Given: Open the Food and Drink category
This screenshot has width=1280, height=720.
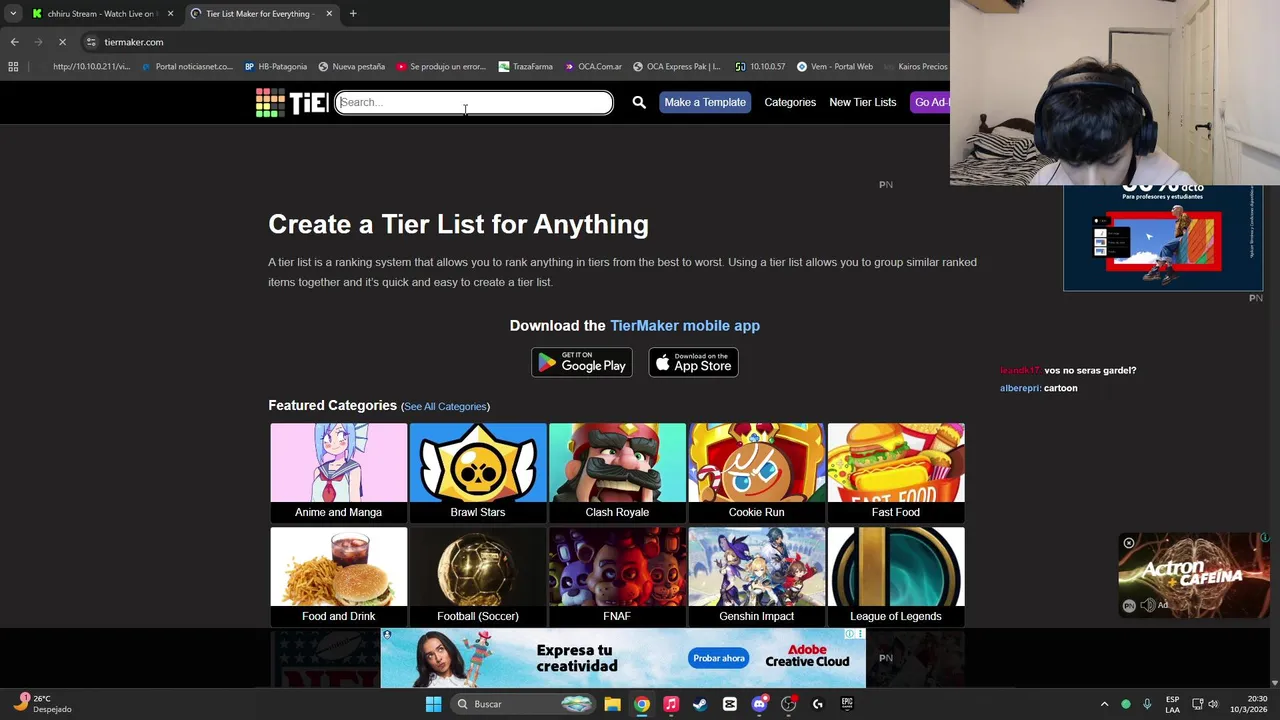Looking at the screenshot, I should (338, 576).
